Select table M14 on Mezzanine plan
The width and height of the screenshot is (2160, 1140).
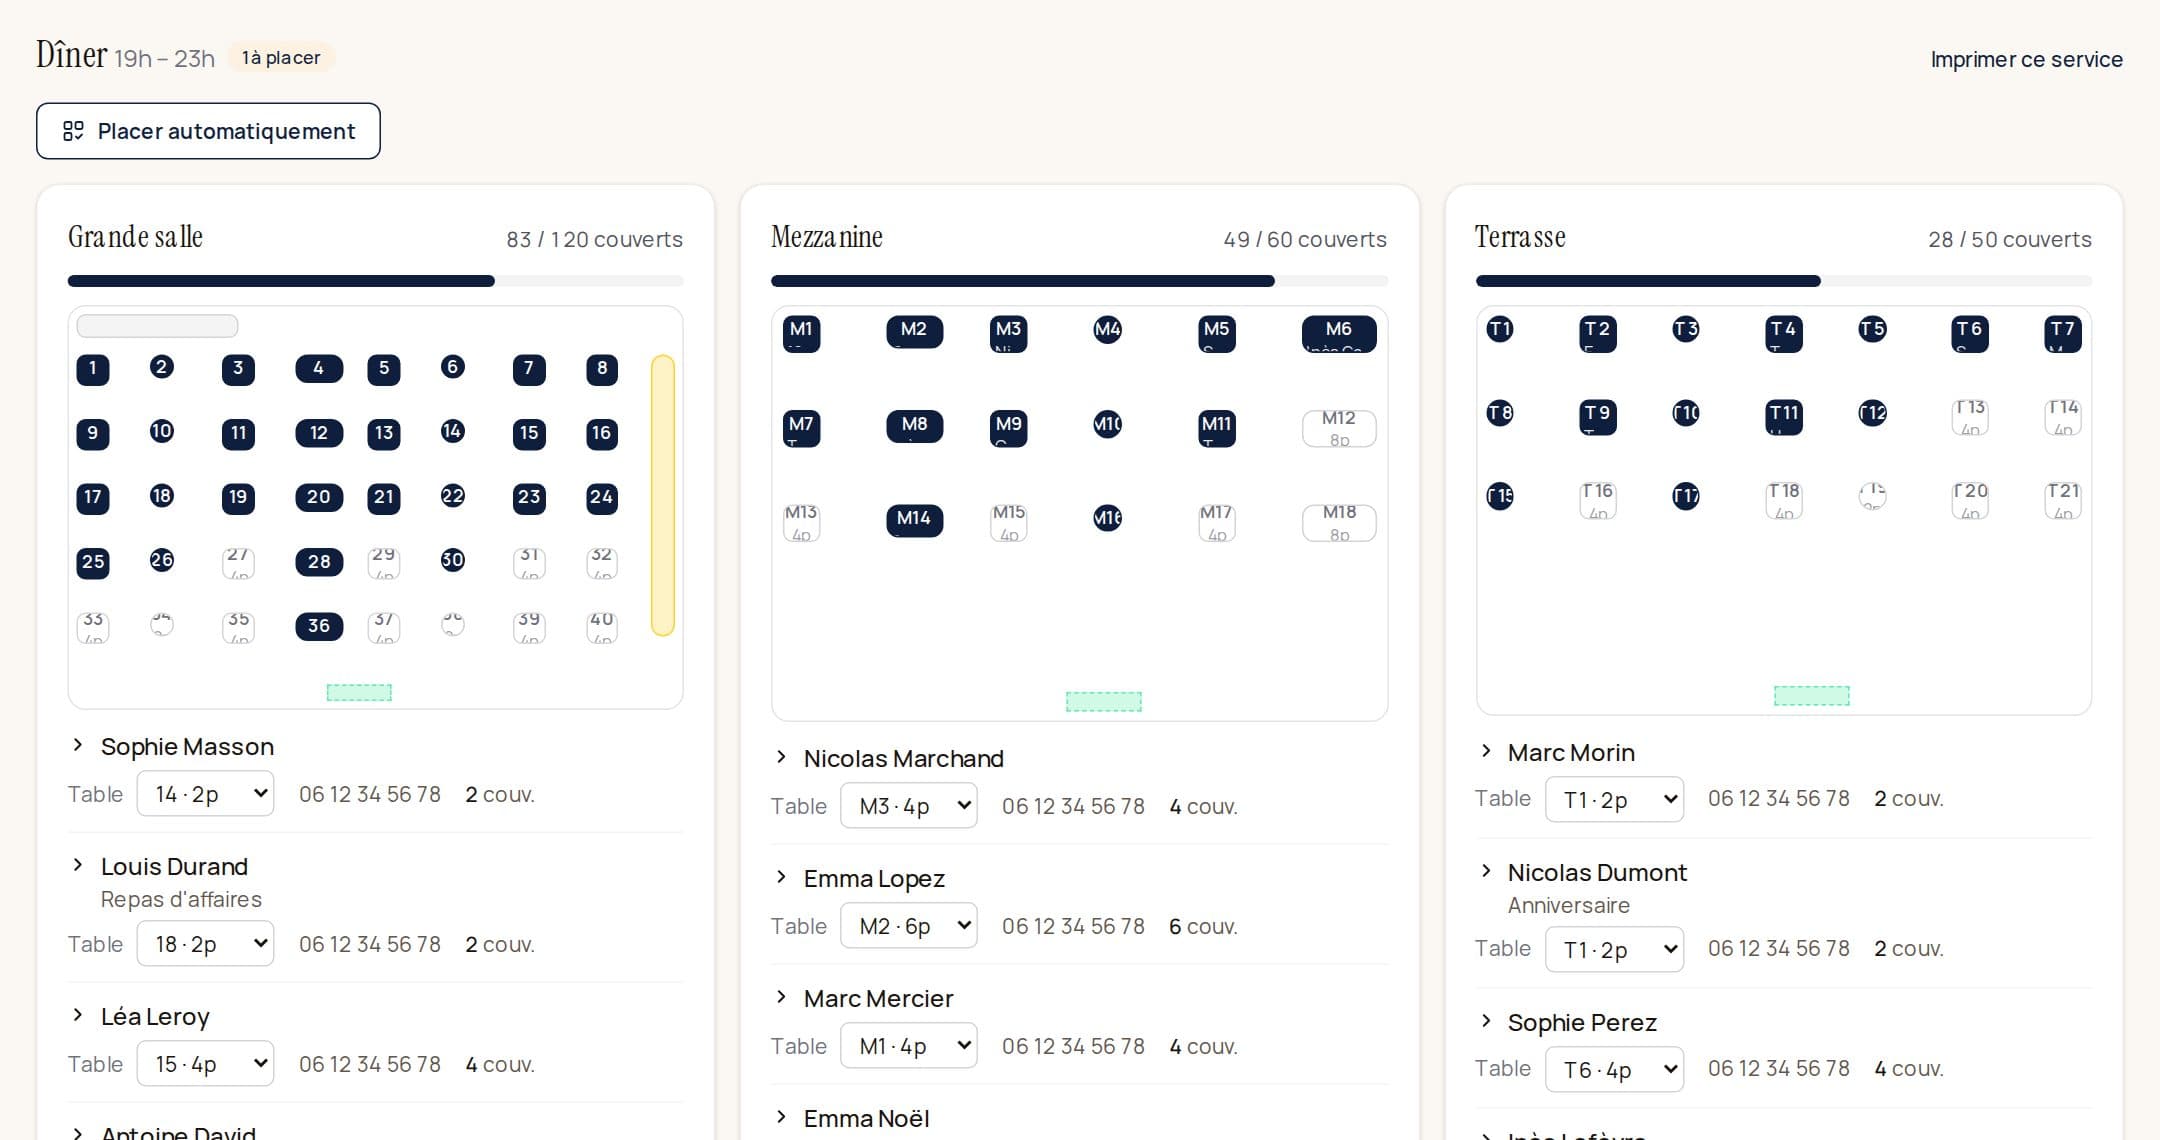[x=914, y=519]
